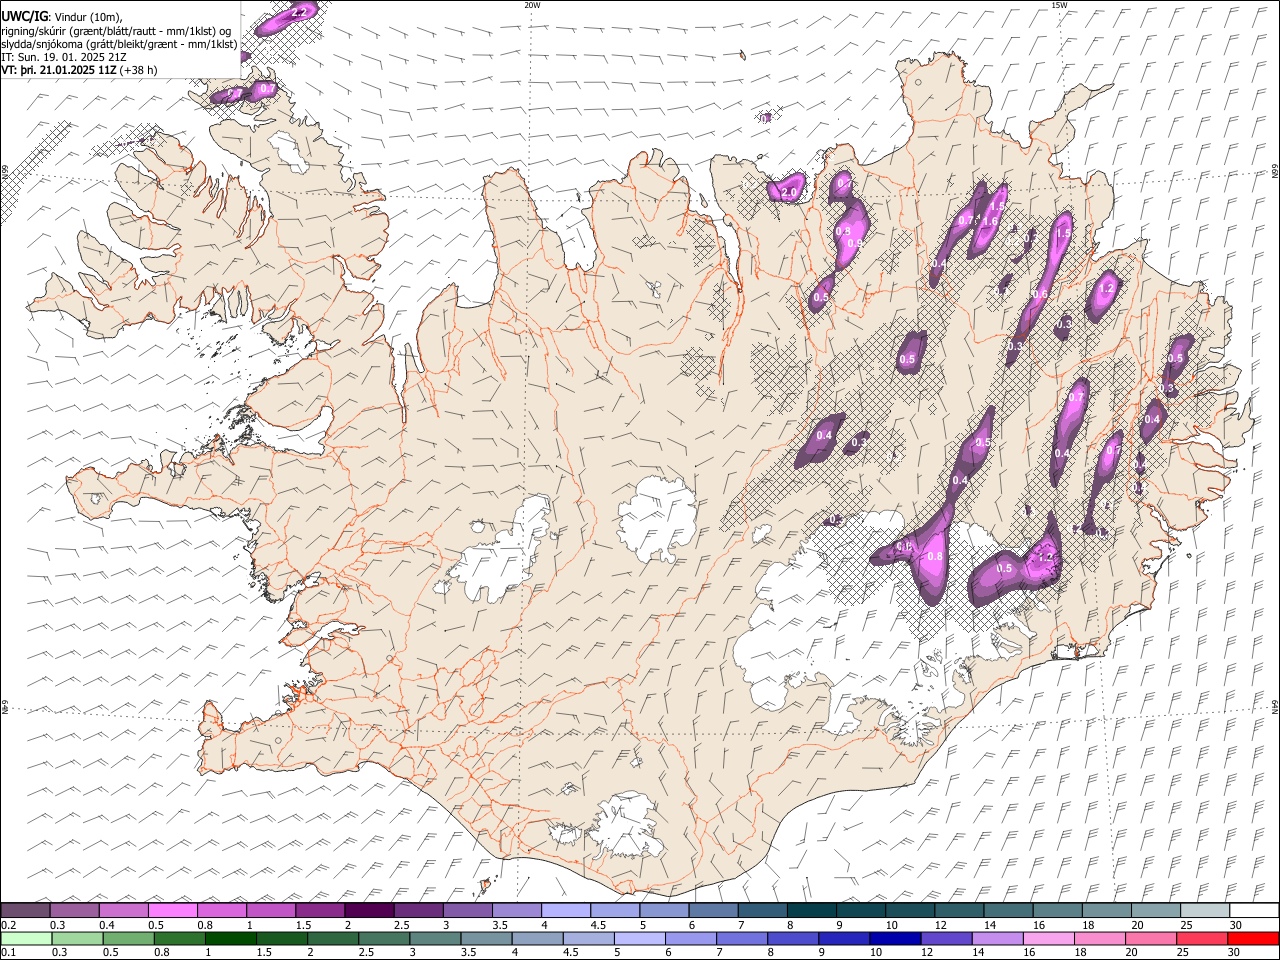Click the '20W' longitude label
Screen dimensions: 1280x960
pyautogui.click(x=531, y=5)
